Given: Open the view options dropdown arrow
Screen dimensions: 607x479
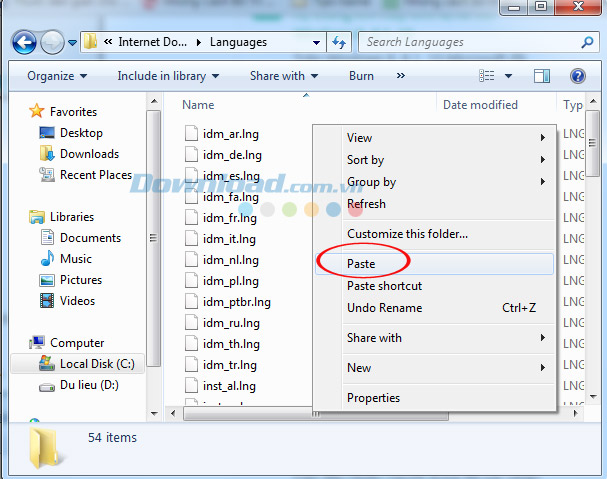Looking at the screenshot, I should pyautogui.click(x=508, y=76).
